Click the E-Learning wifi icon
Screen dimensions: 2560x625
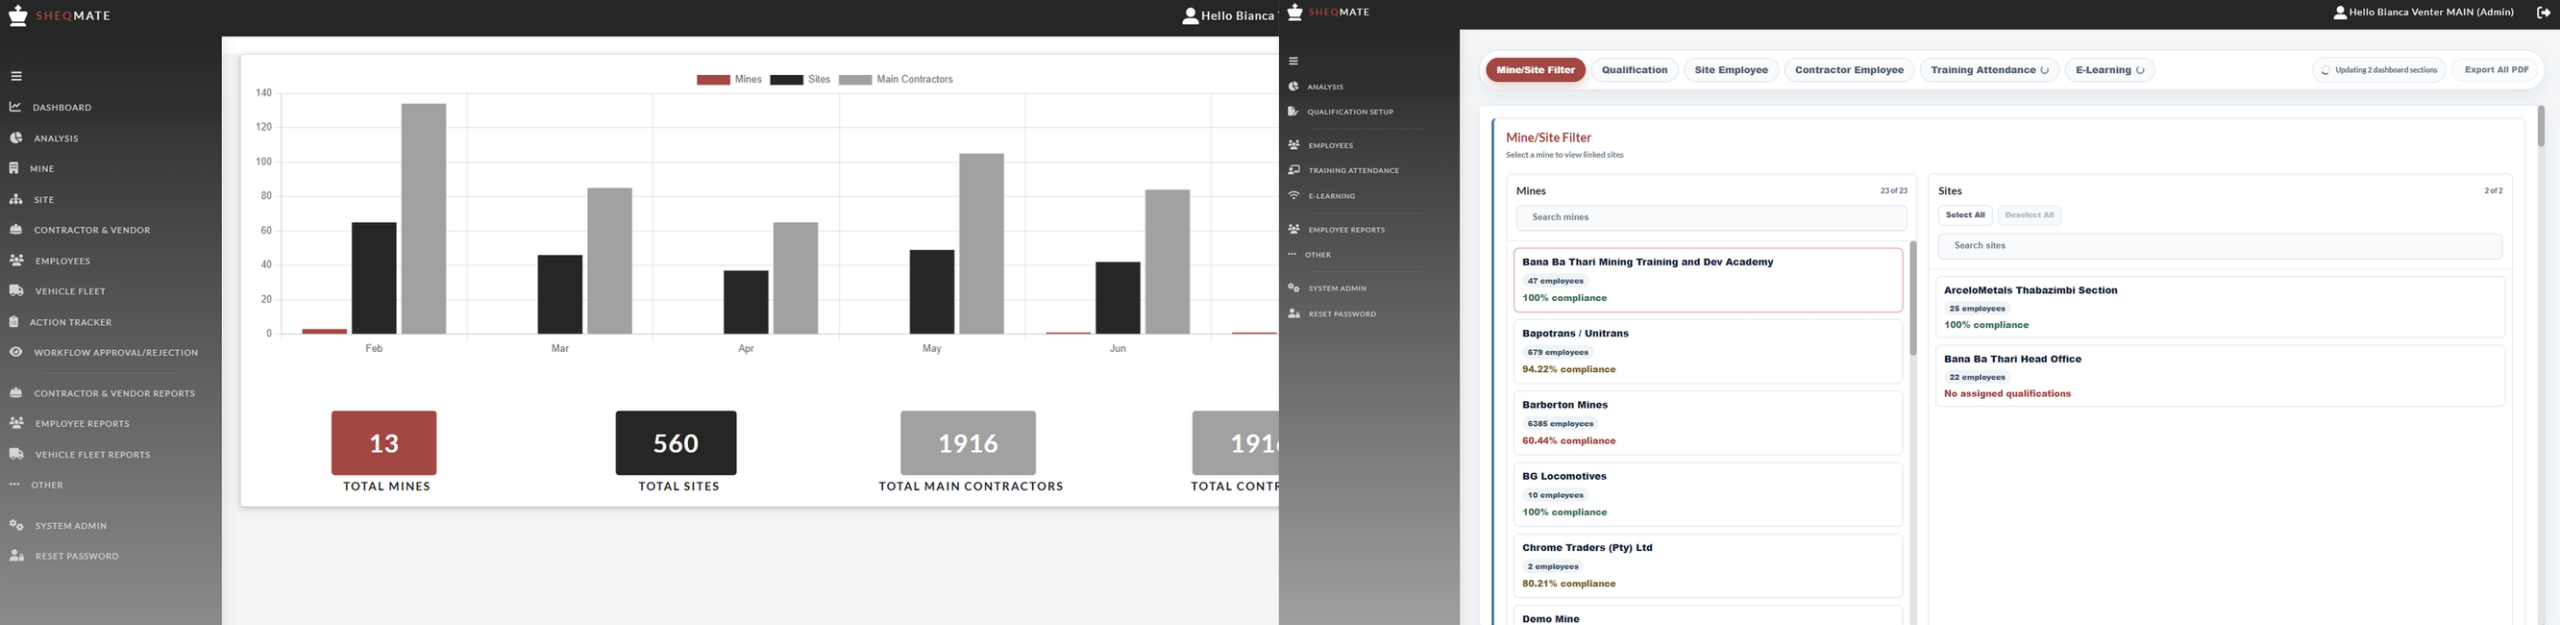pos(1294,196)
